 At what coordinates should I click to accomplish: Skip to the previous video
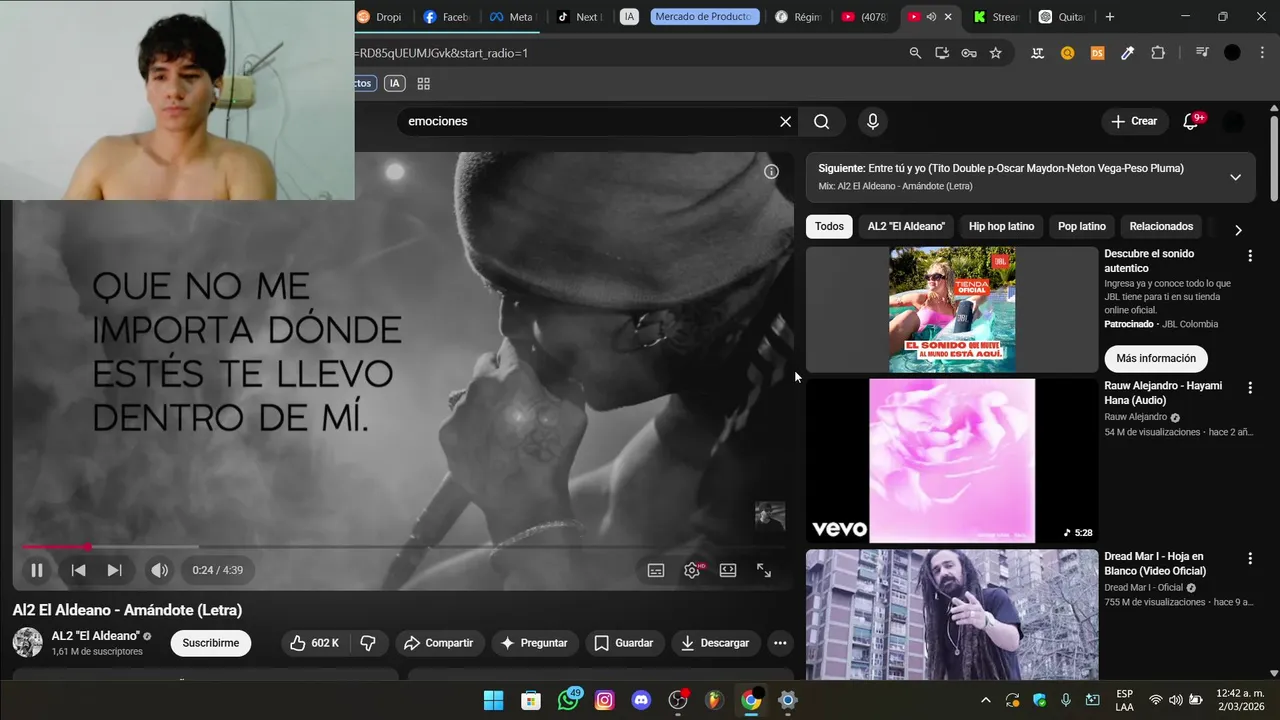78,570
